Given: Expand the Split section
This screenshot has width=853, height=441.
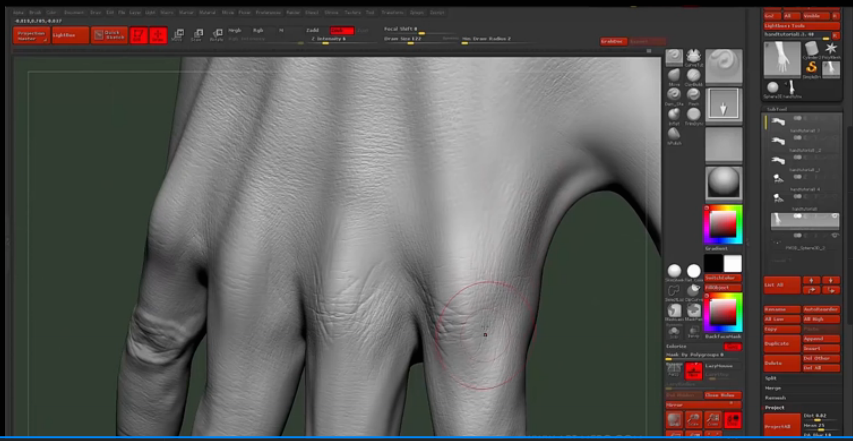Looking at the screenshot, I should 771,378.
